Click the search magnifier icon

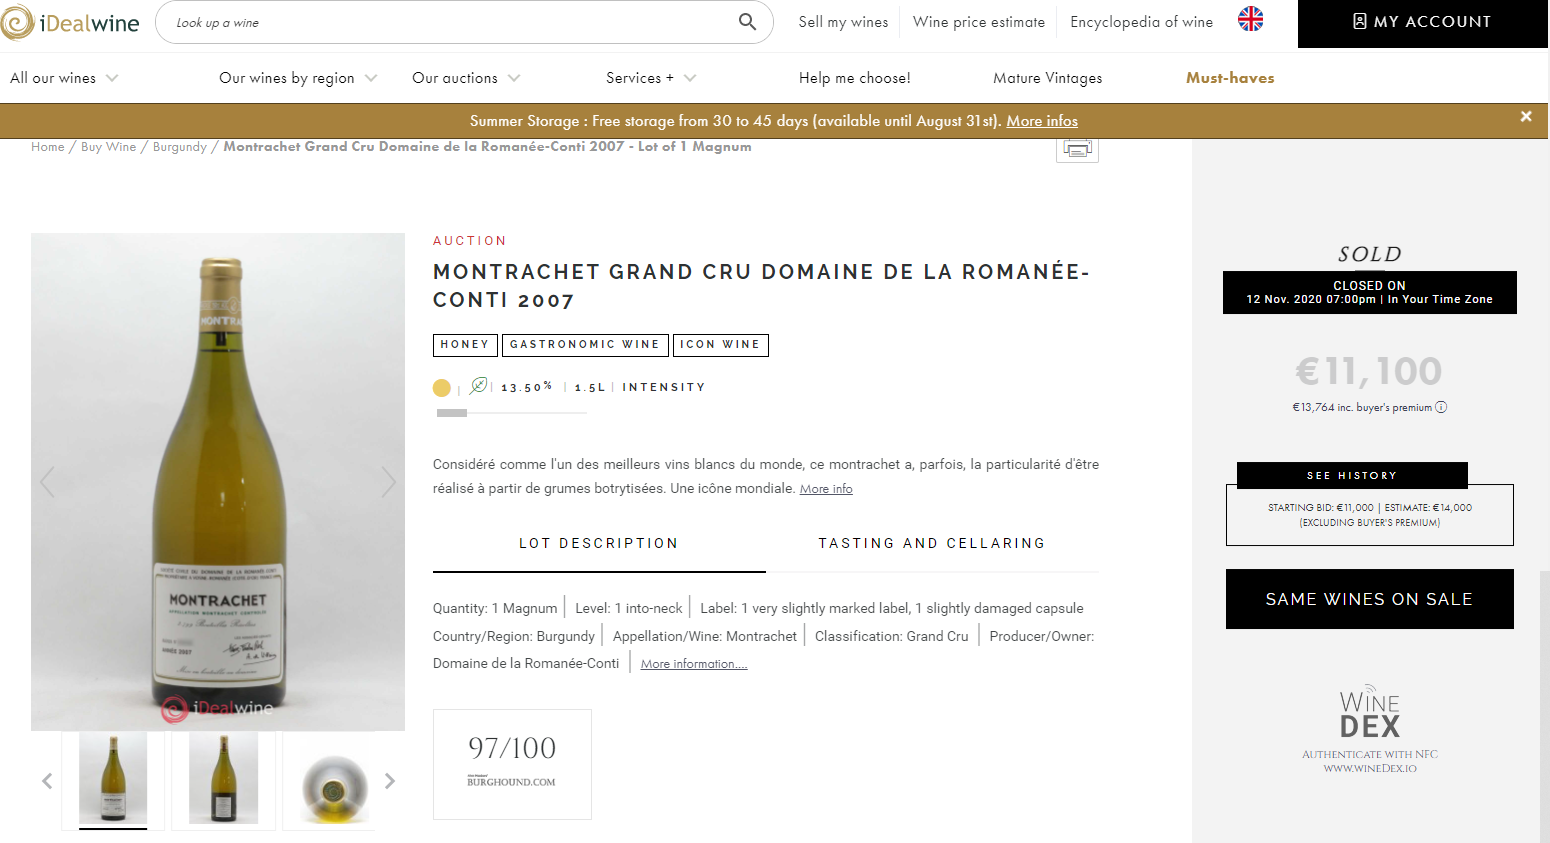[747, 21]
